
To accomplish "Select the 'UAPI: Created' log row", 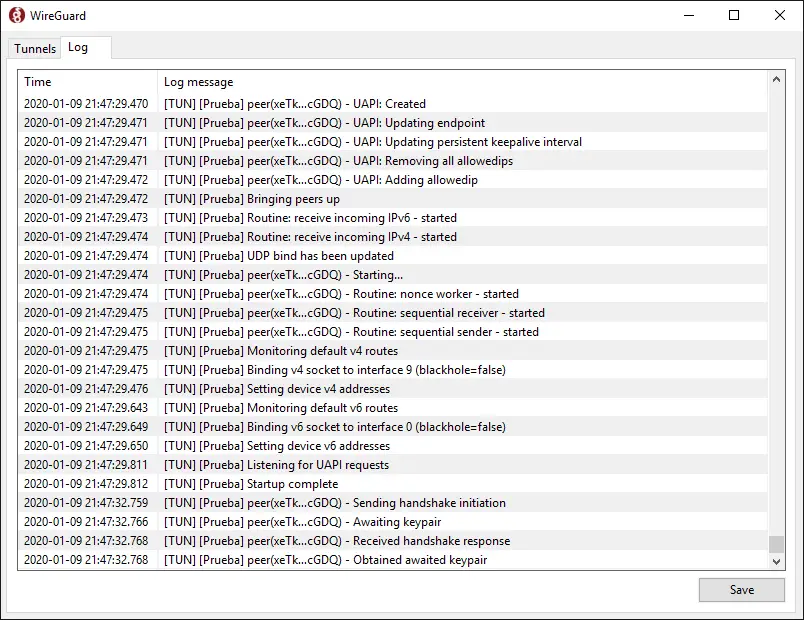I will pyautogui.click(x=393, y=104).
